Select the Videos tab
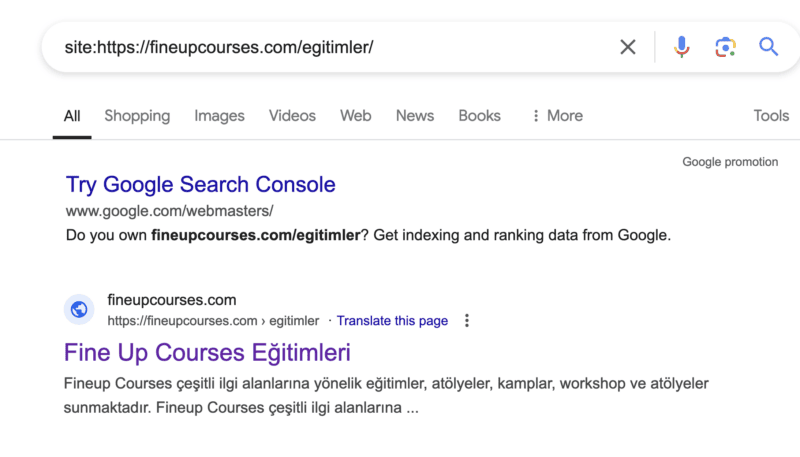This screenshot has height=457, width=800. pos(292,116)
